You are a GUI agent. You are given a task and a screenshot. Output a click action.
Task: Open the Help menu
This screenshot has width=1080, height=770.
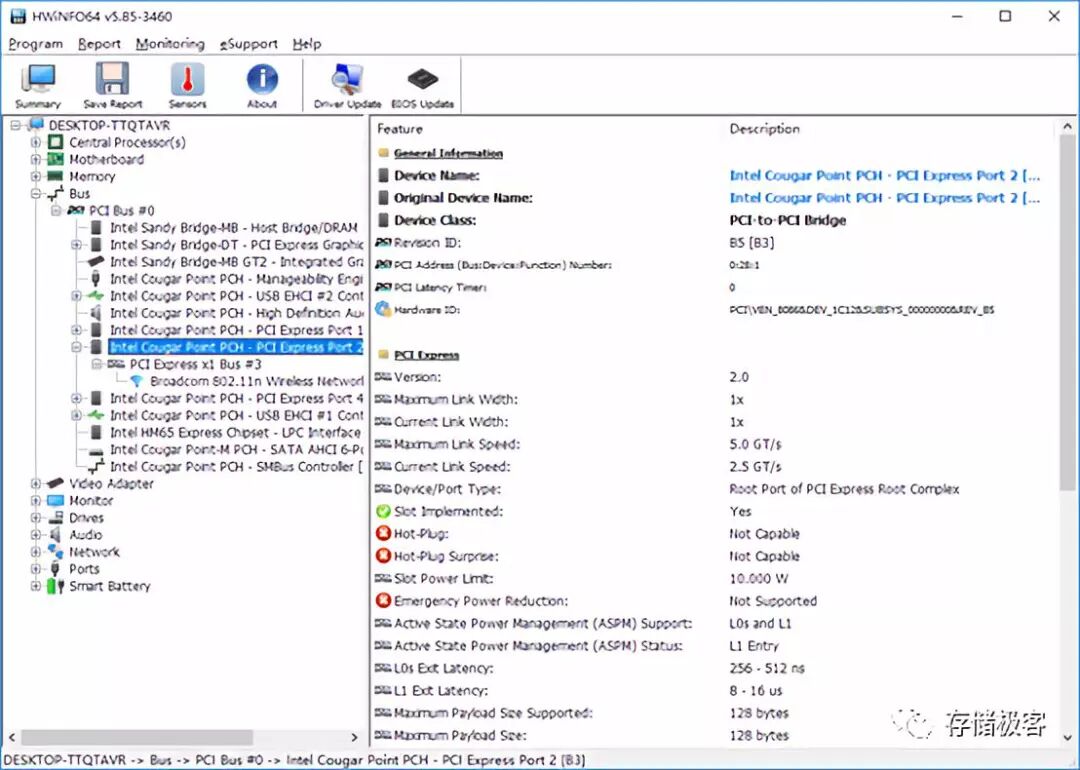307,44
